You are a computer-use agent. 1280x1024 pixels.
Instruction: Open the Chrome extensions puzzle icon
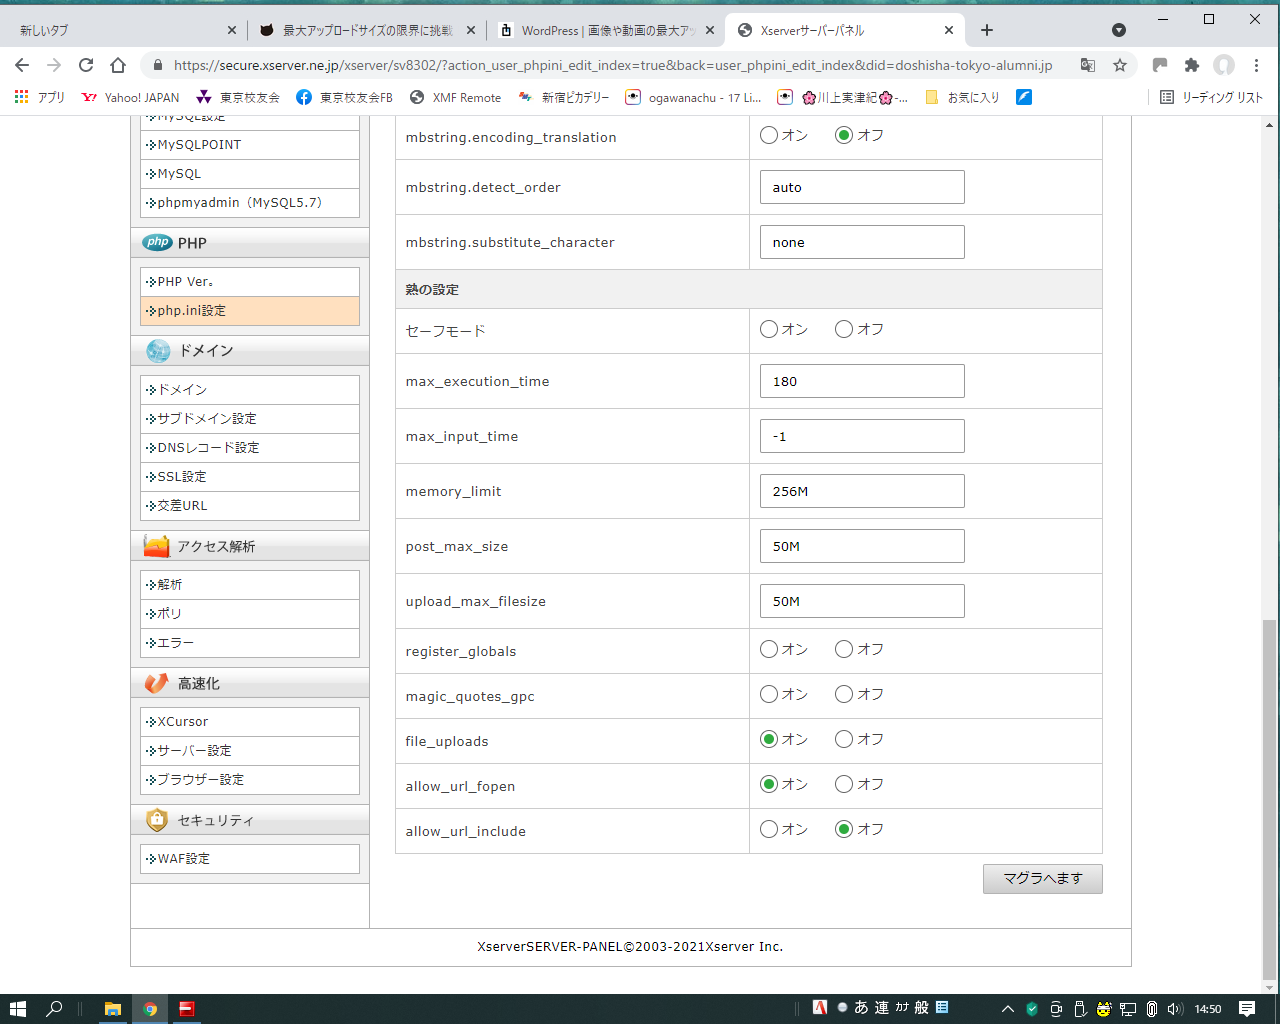[1191, 65]
